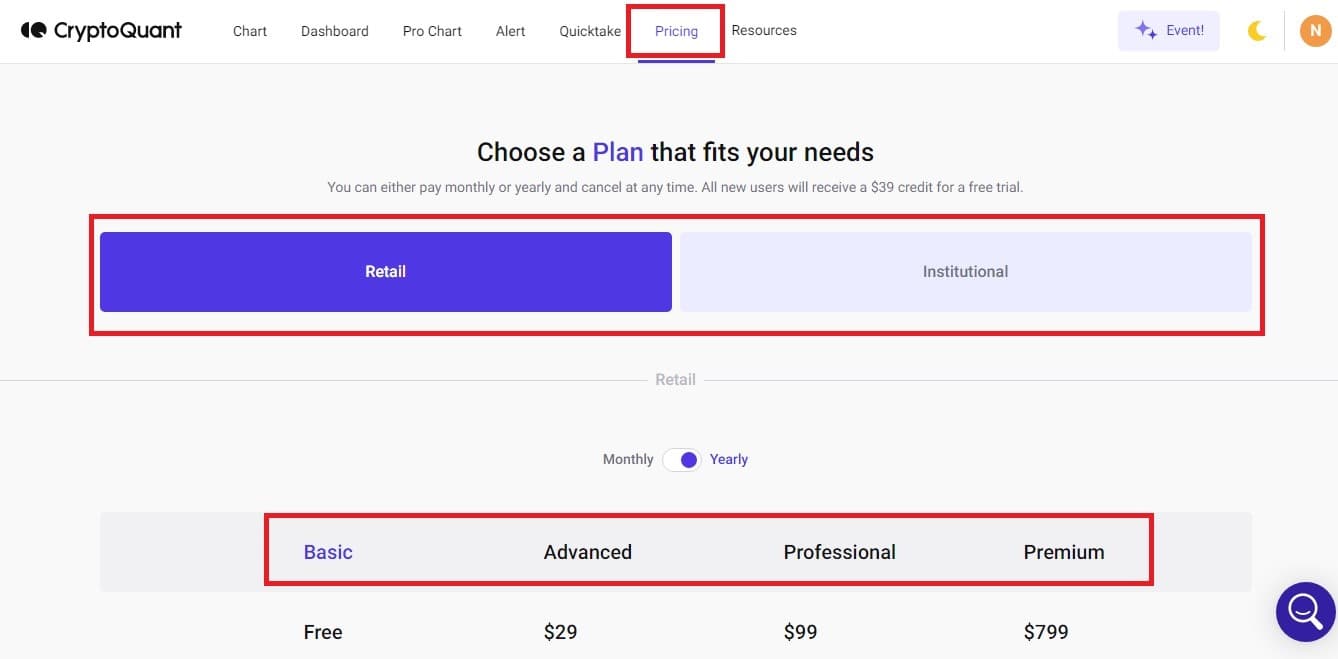This screenshot has height=659, width=1338.
Task: Open Quicktake in the navbar
Action: pos(590,31)
